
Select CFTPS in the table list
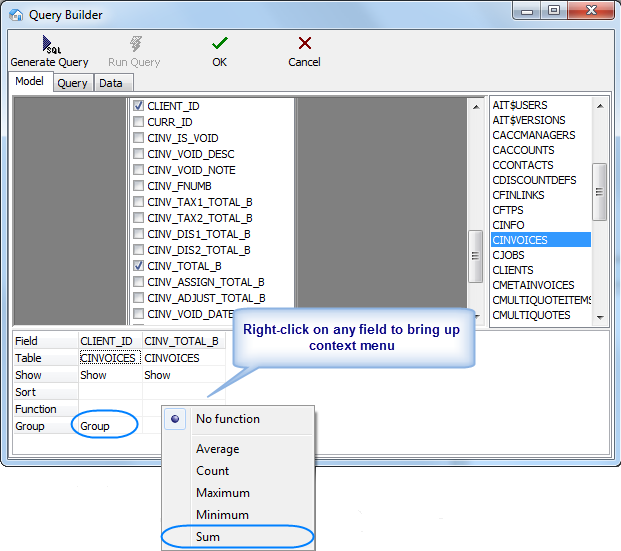[541, 210]
